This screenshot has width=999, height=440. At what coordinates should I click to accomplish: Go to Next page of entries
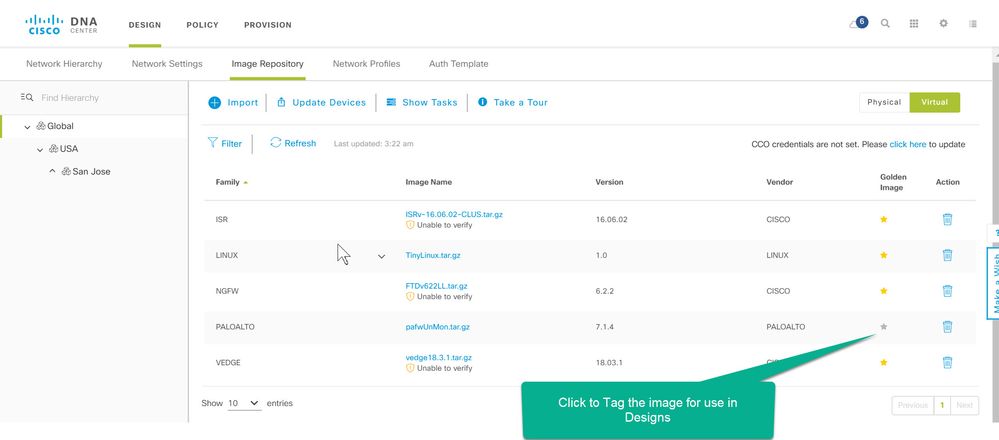tap(965, 405)
